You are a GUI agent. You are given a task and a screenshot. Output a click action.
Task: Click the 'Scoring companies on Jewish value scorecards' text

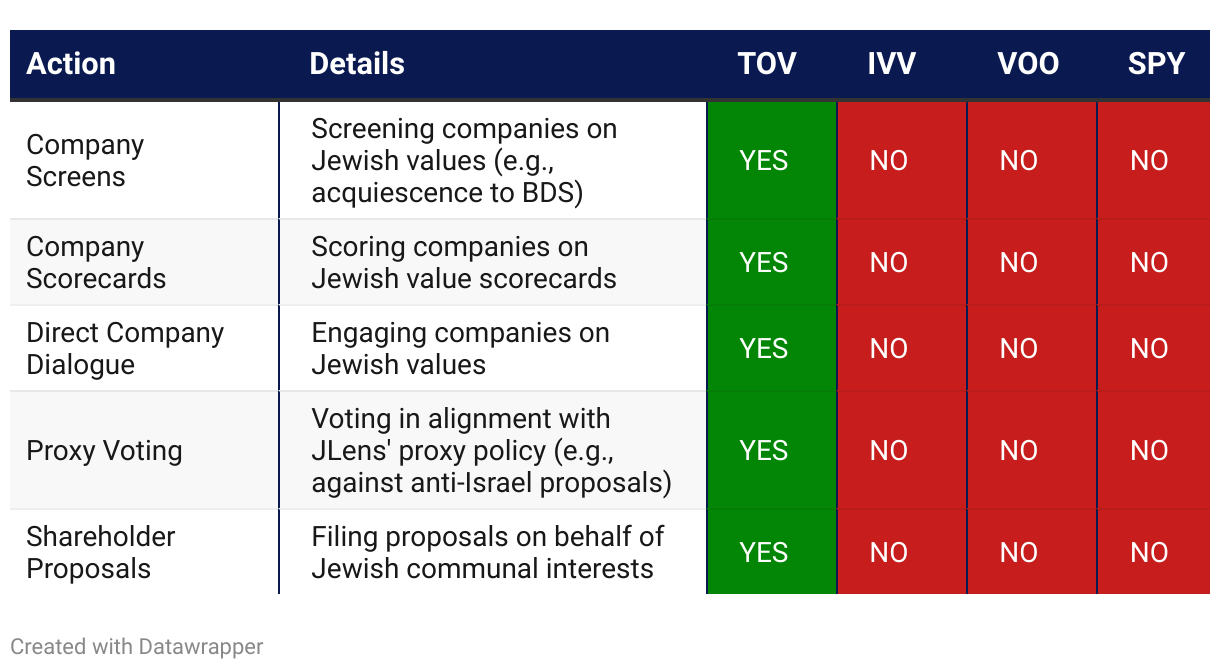464,263
